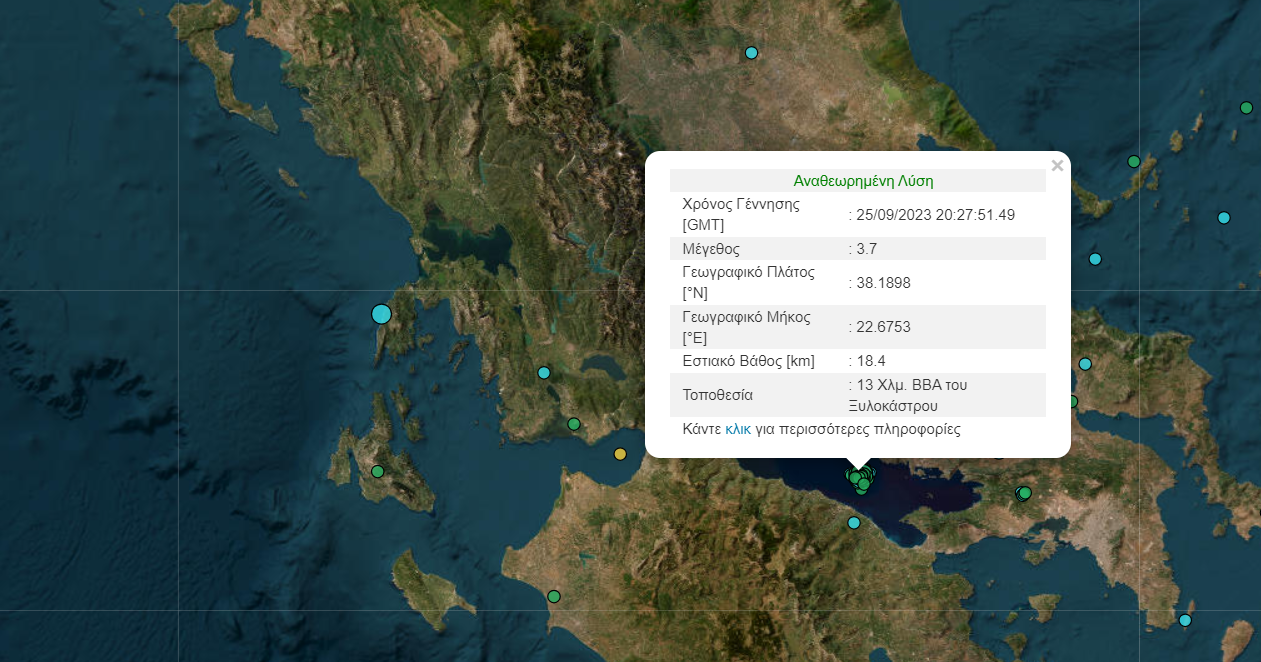Close the earthquake info popup

click(1057, 166)
